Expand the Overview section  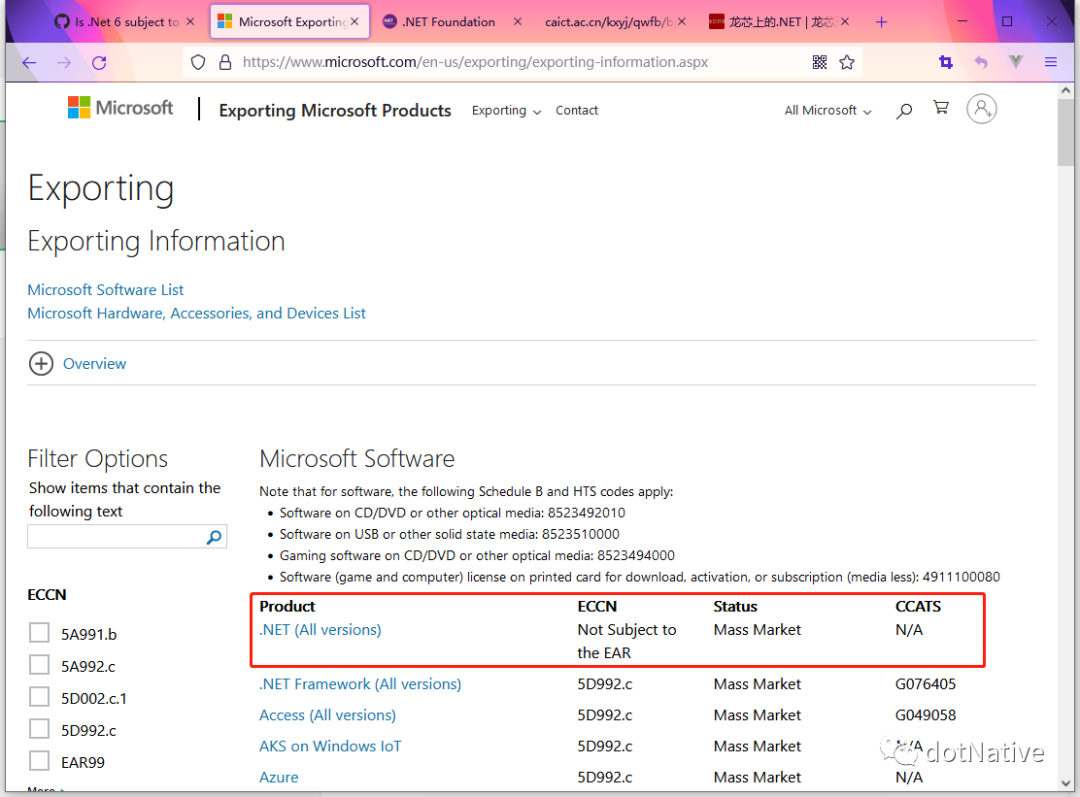click(77, 364)
